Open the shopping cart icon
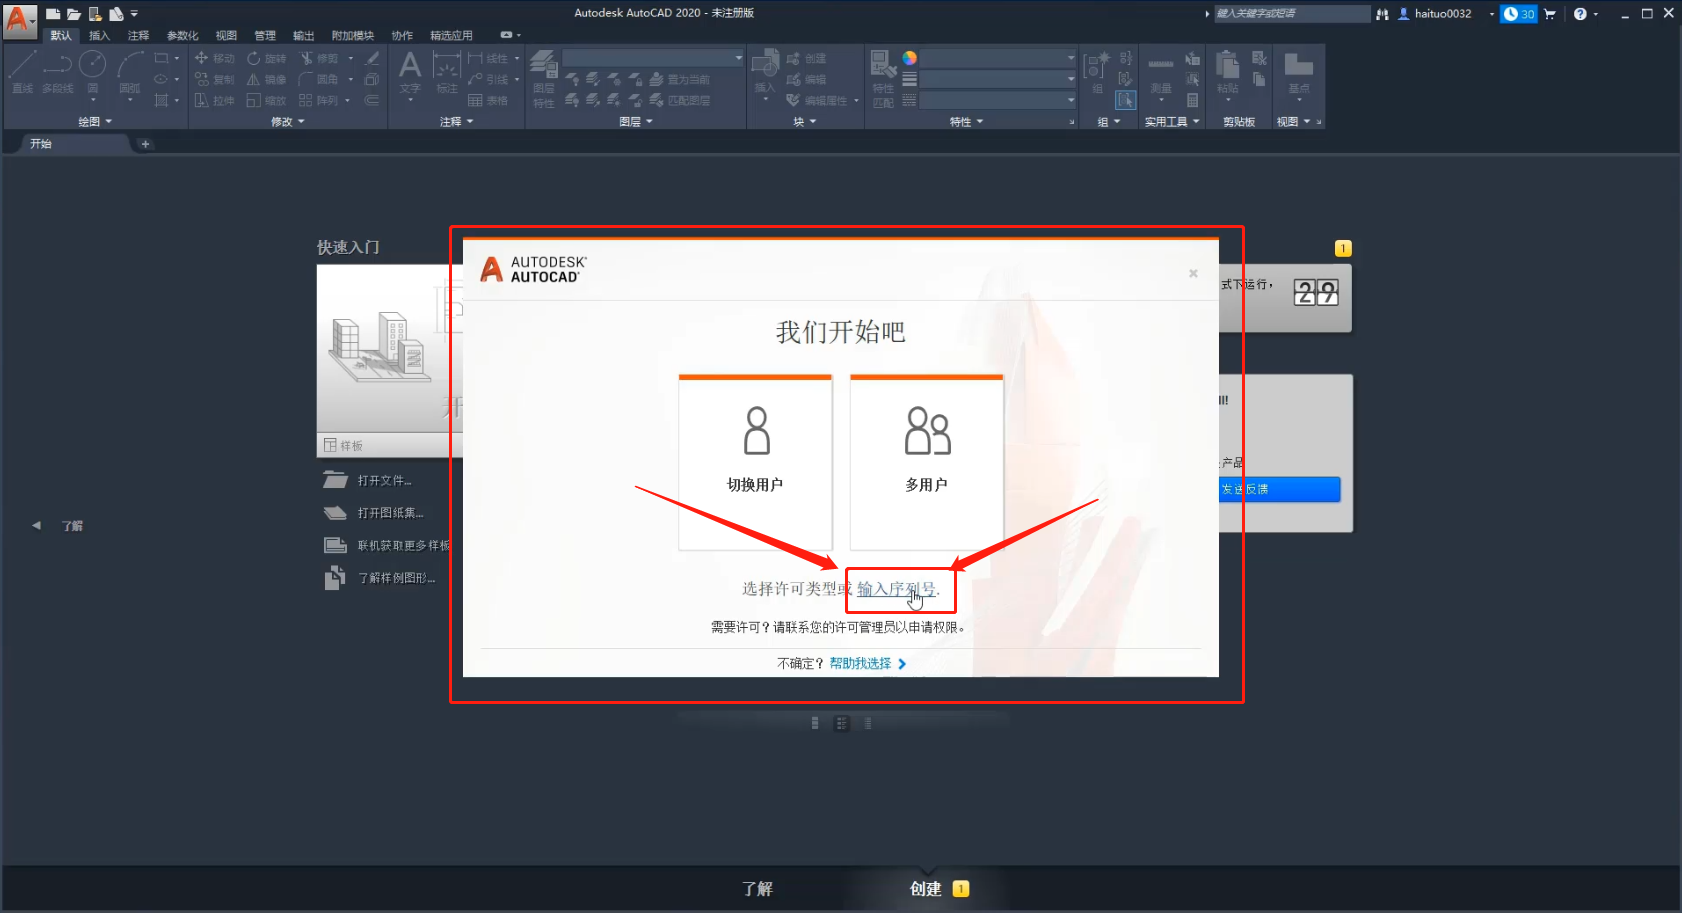The image size is (1682, 913). pyautogui.click(x=1550, y=14)
